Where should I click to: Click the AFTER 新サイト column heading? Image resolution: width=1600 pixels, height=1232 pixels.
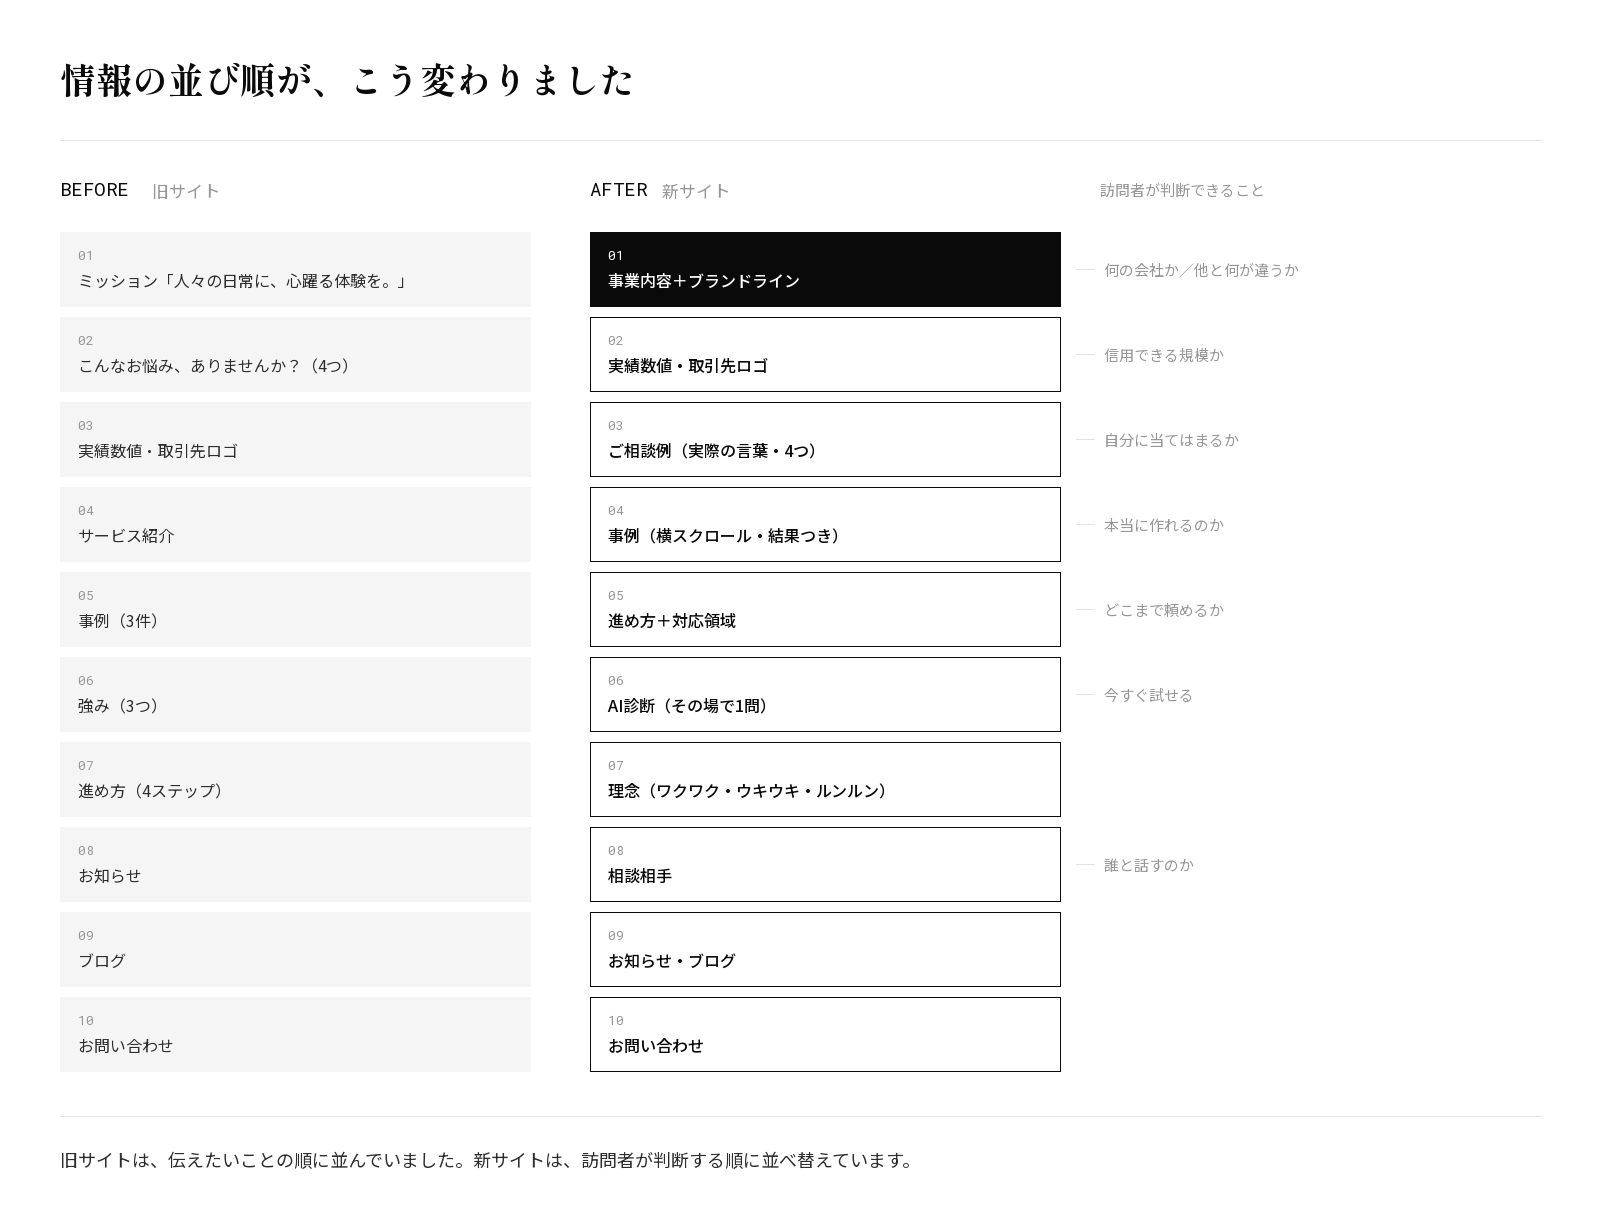[660, 190]
